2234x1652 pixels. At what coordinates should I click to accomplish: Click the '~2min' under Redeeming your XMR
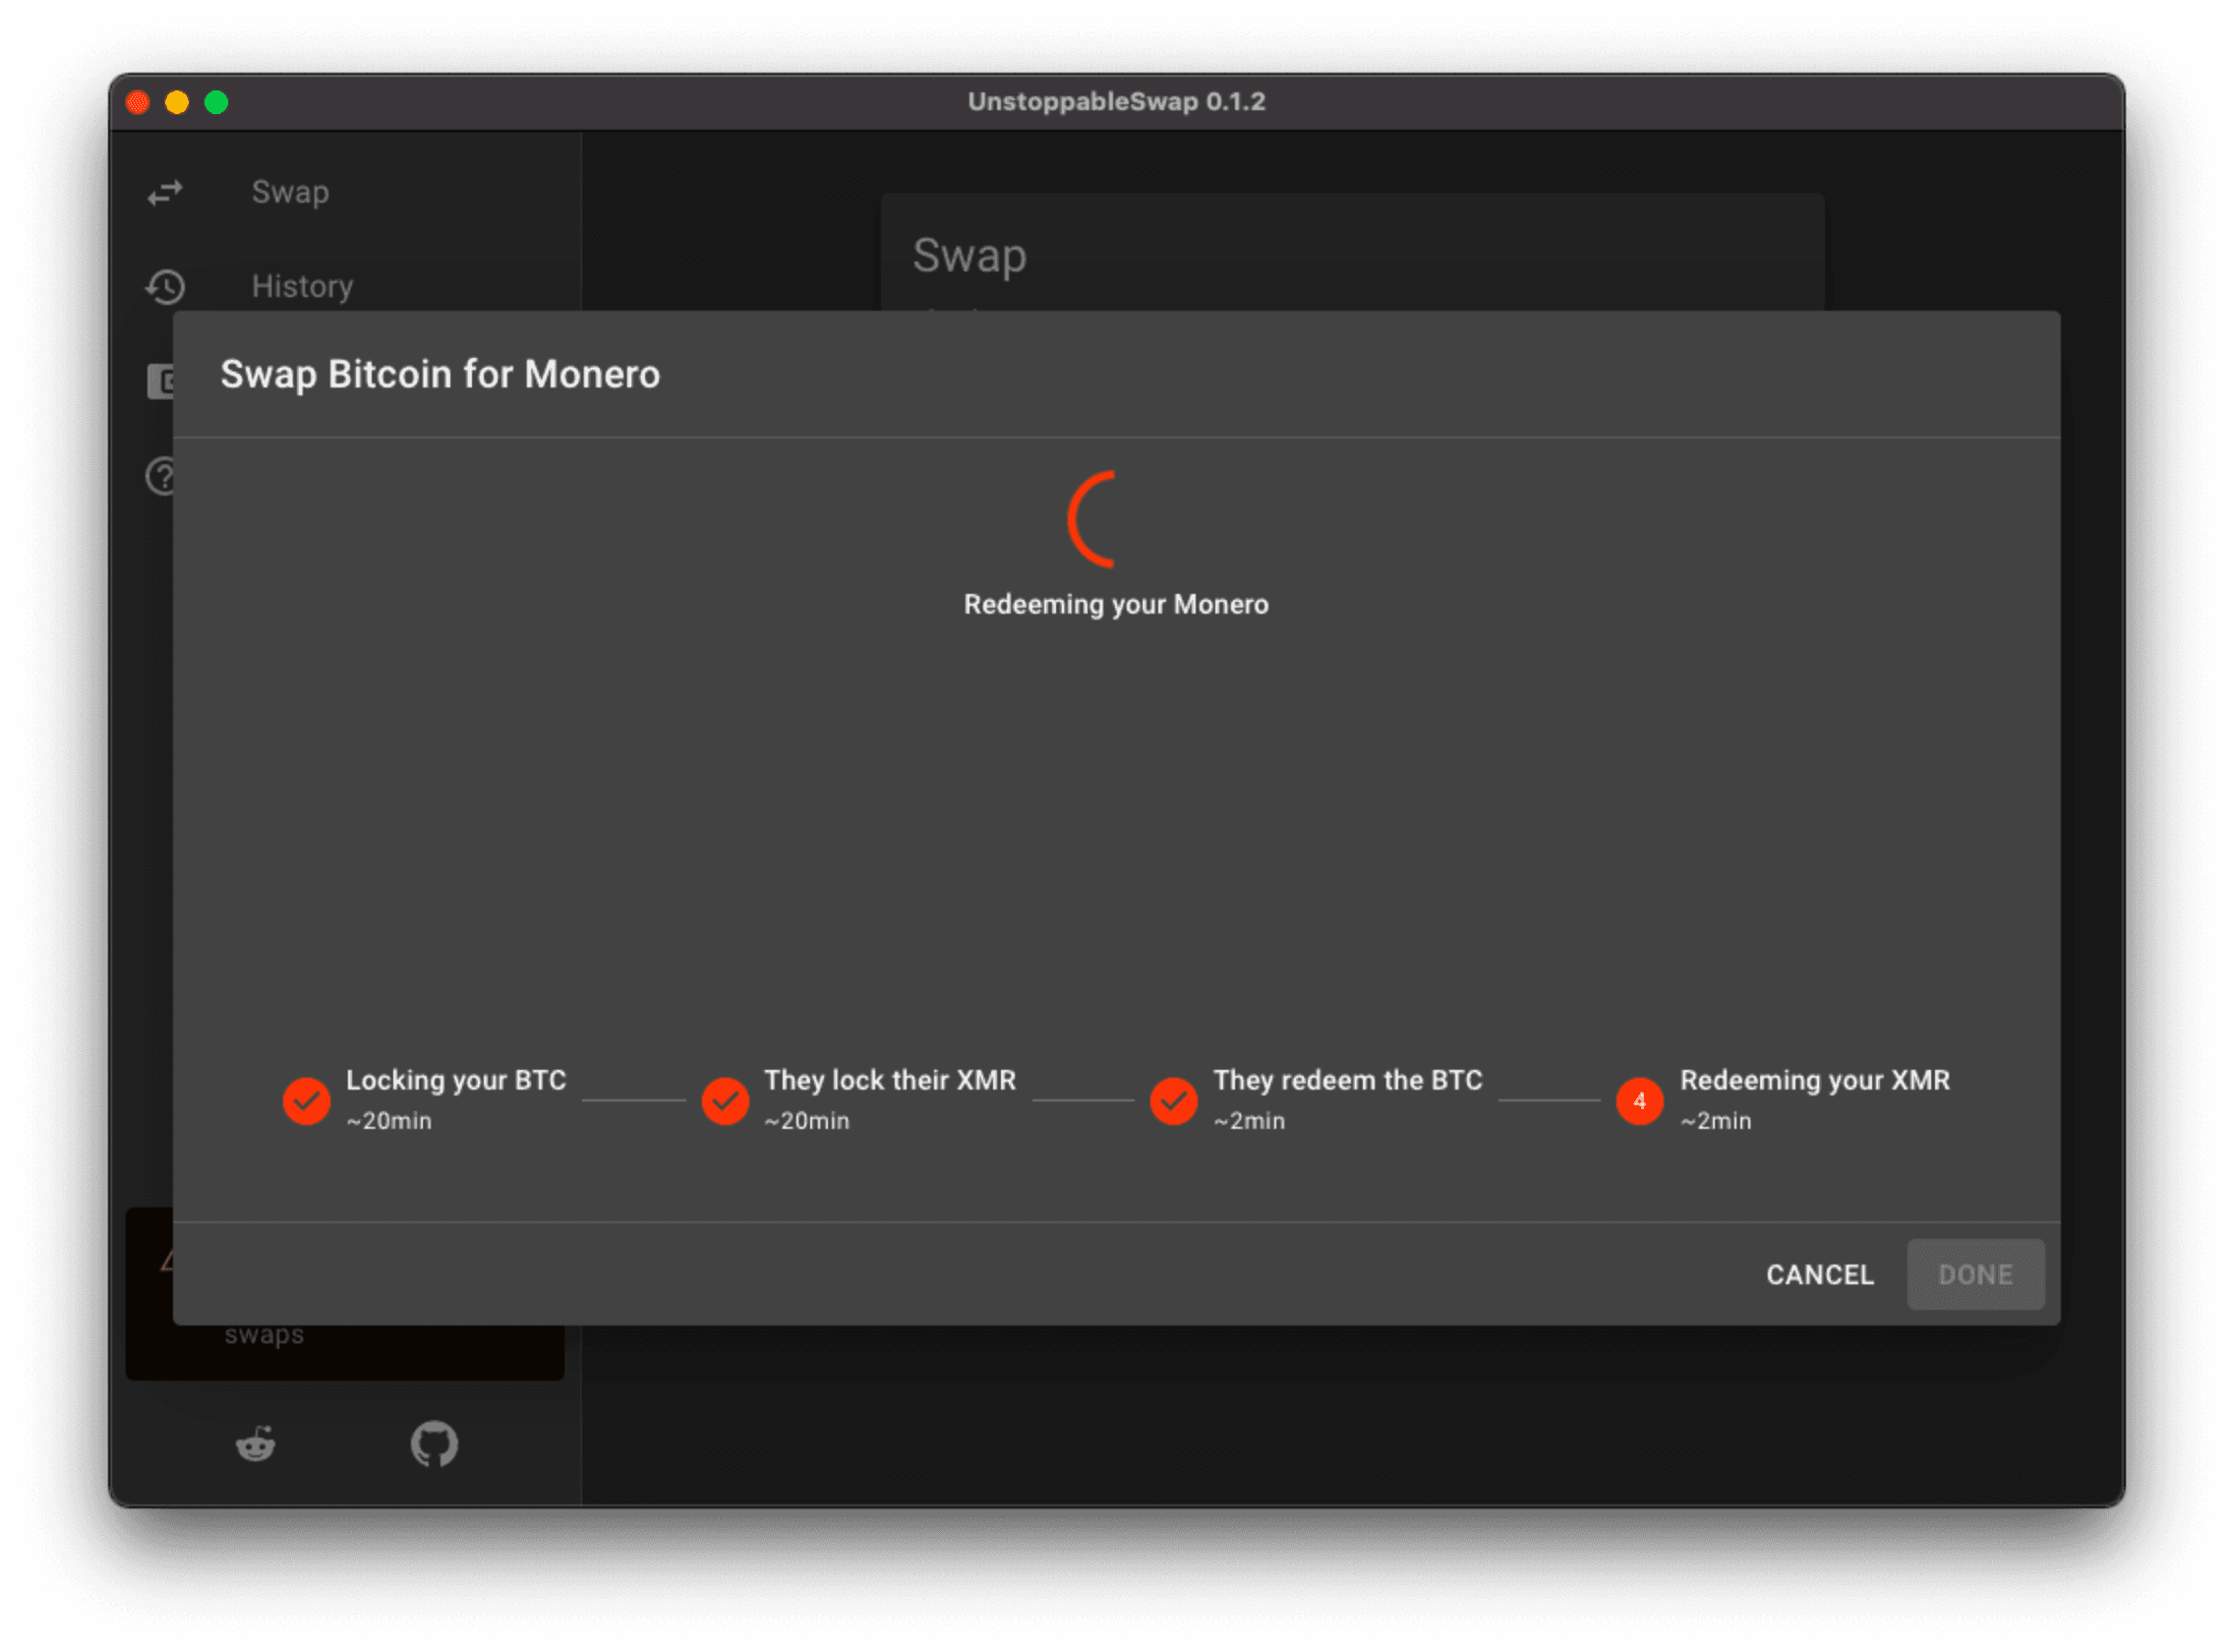[1716, 1122]
